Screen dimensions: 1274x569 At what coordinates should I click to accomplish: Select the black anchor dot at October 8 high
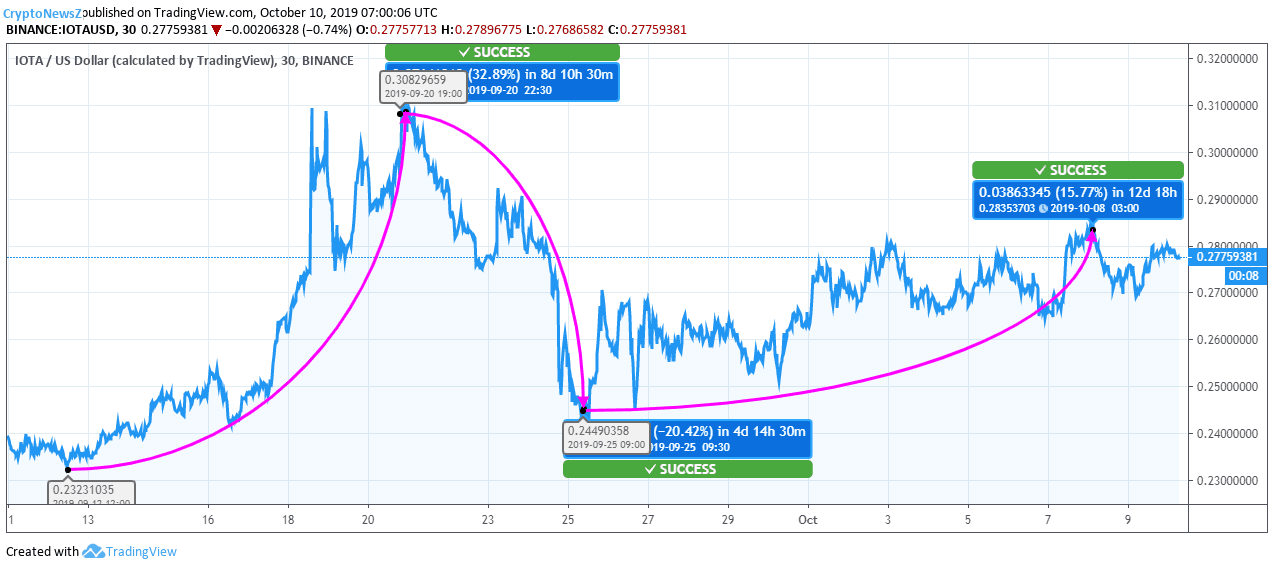point(1093,231)
